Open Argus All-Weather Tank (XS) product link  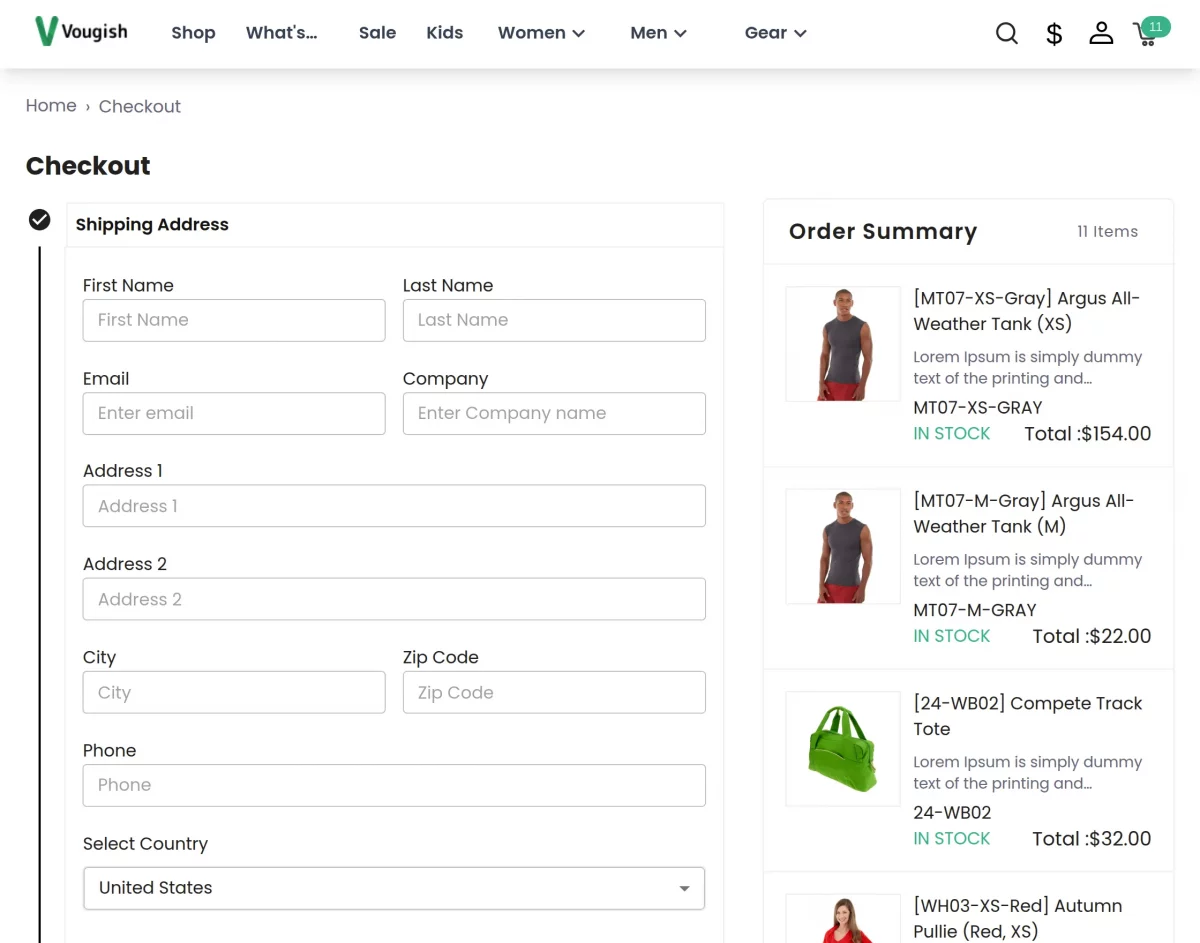coord(1026,311)
